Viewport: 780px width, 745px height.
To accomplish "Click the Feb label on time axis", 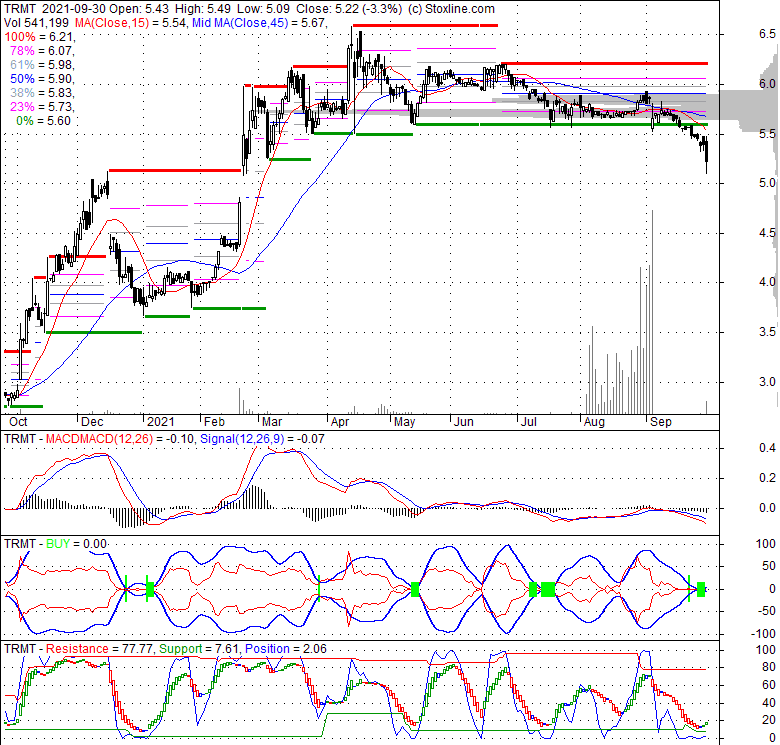I will 214,422.
